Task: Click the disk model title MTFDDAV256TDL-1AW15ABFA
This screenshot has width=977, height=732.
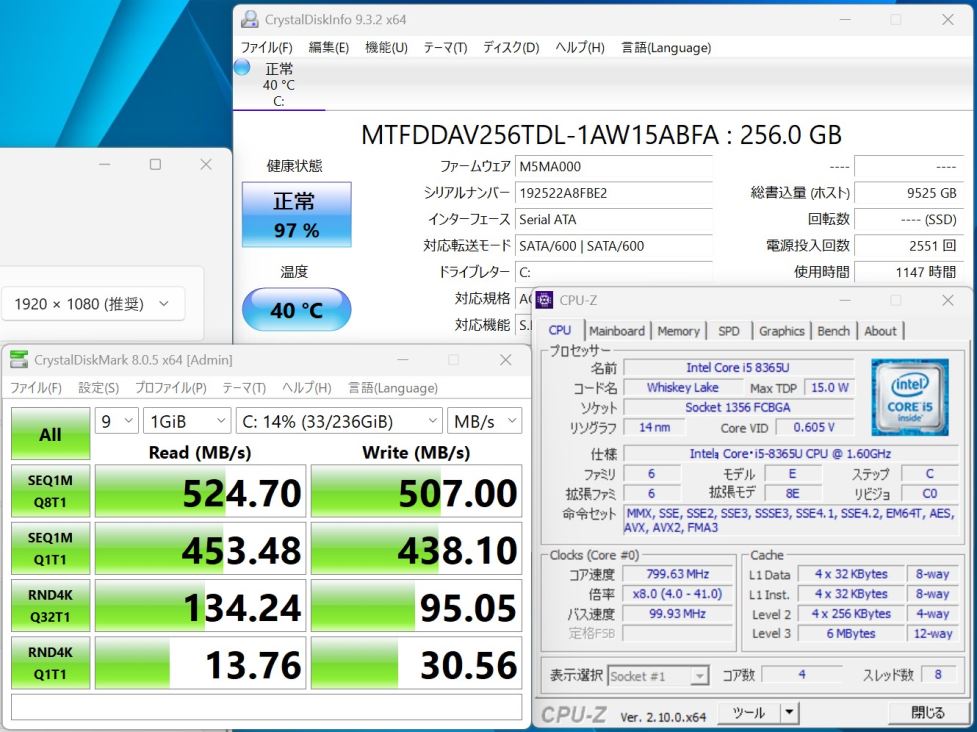Action: click(x=540, y=135)
